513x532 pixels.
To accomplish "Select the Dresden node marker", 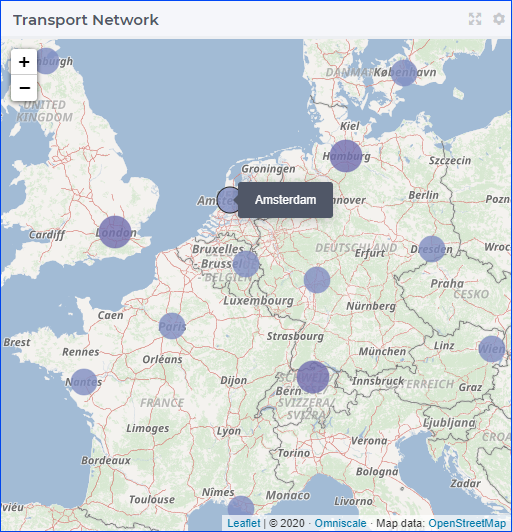I will (432, 249).
